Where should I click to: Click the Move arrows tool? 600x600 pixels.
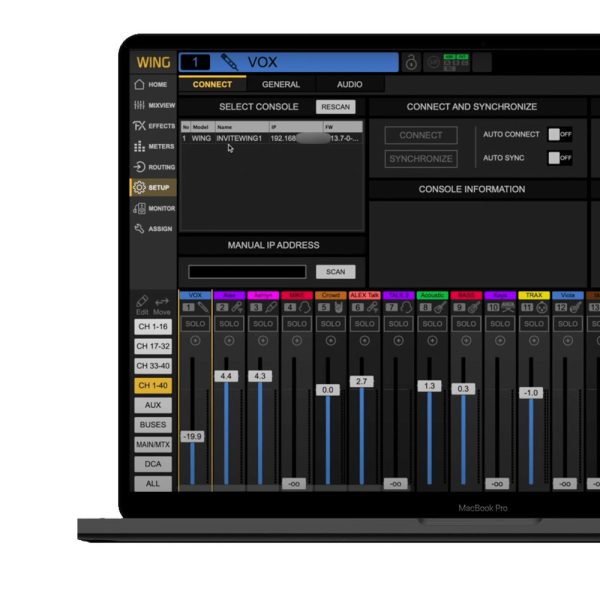[162, 305]
